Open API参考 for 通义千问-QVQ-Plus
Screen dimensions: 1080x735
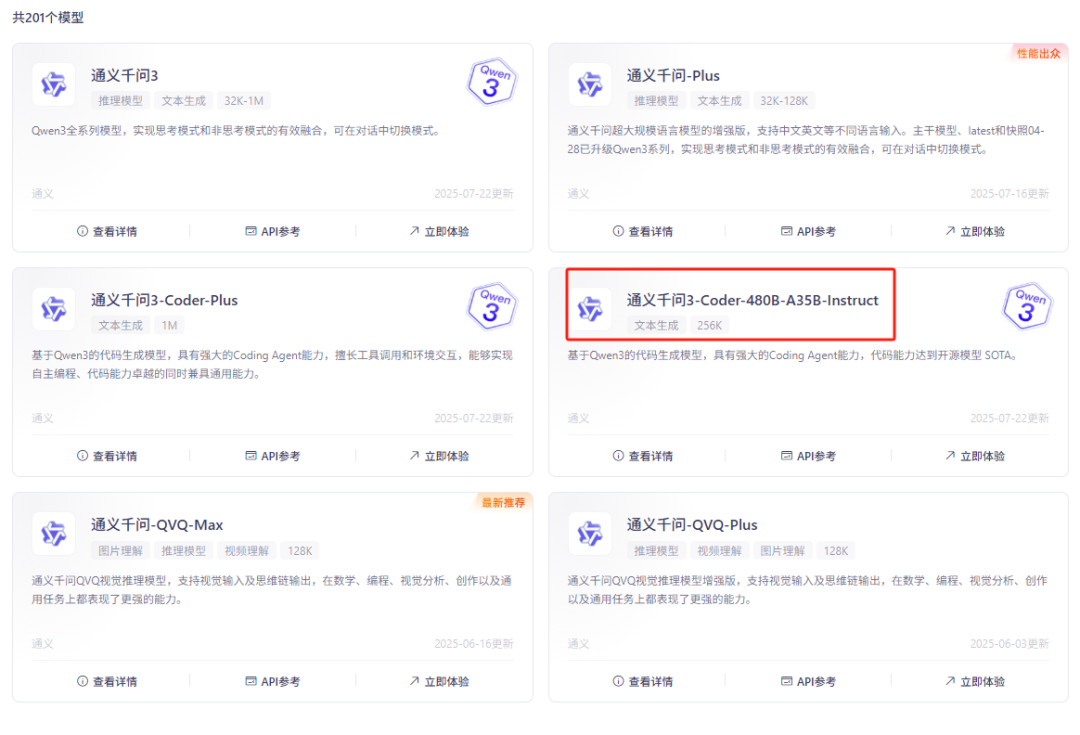(x=809, y=681)
